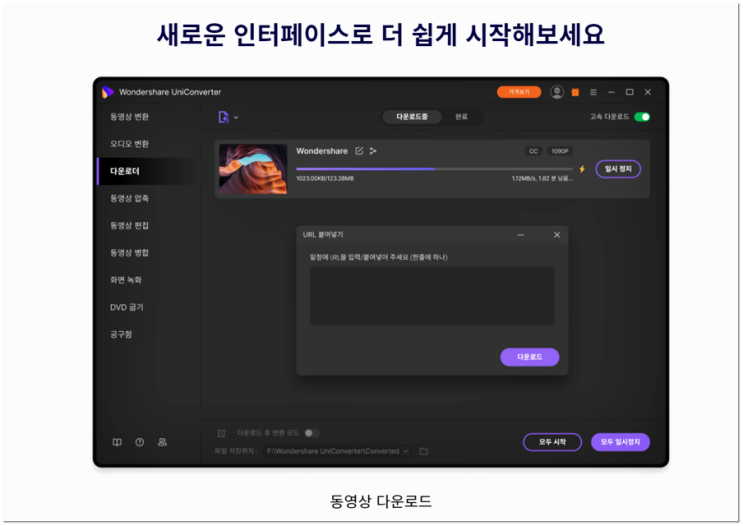Minimize the URL 붙여넣기 dialog
Image resolution: width=743 pixels, height=526 pixels.
click(521, 235)
